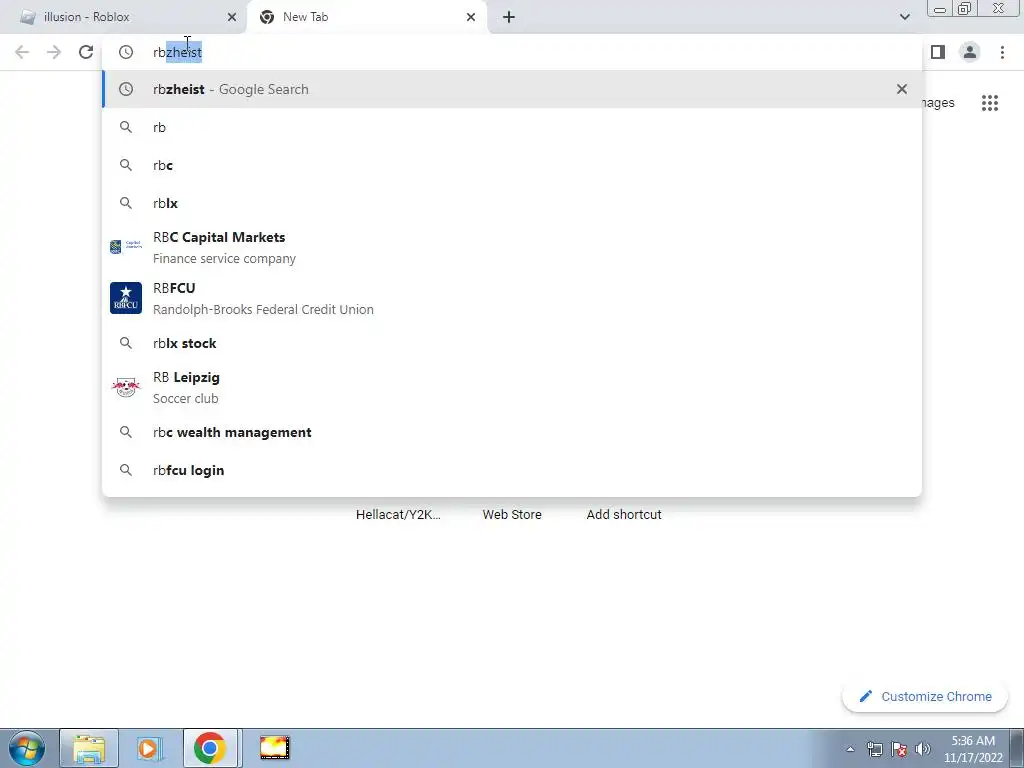Choose the rbfcu login suggestion

click(x=512, y=470)
